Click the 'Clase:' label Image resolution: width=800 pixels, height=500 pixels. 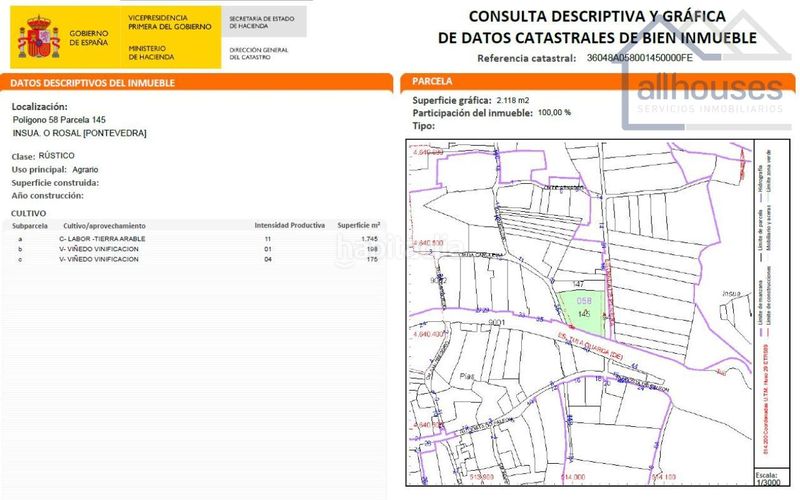23,157
